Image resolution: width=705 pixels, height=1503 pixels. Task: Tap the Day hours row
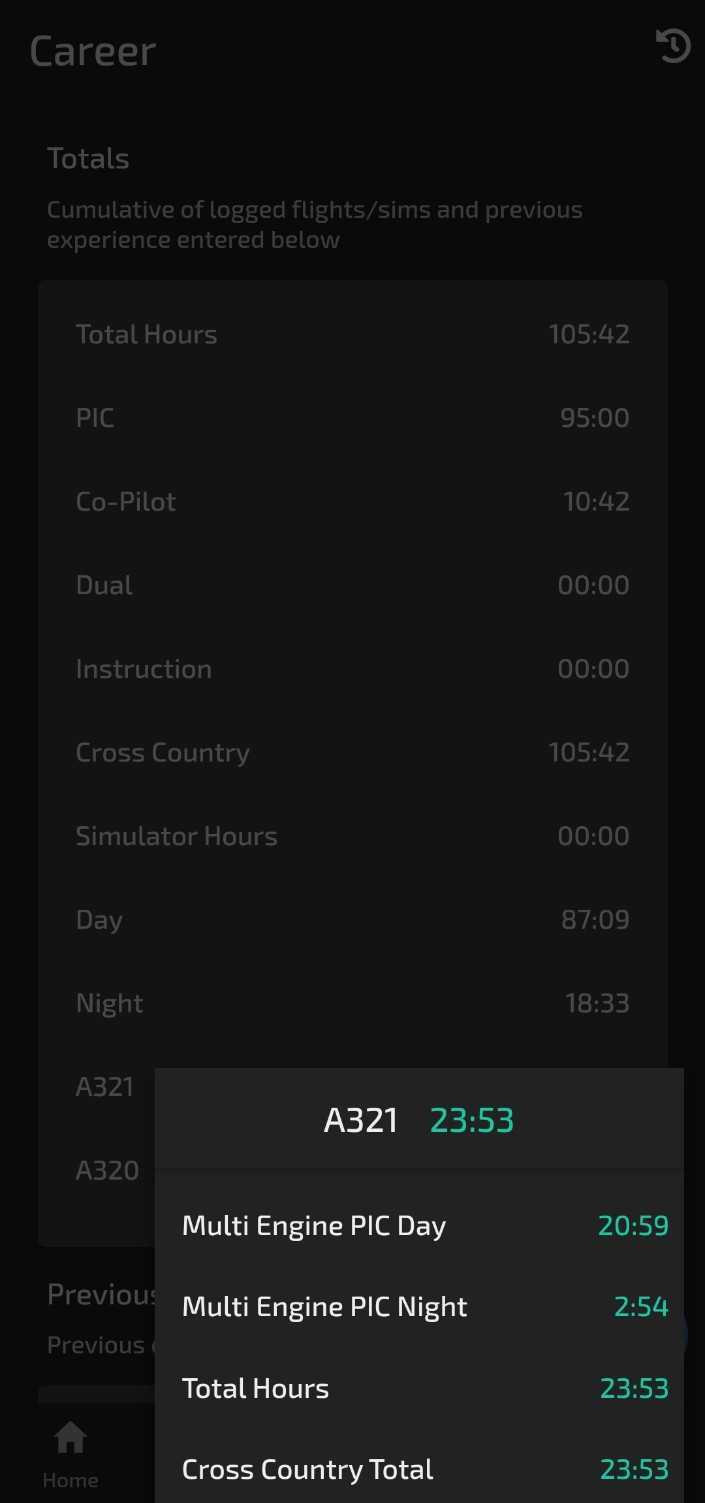(x=352, y=920)
